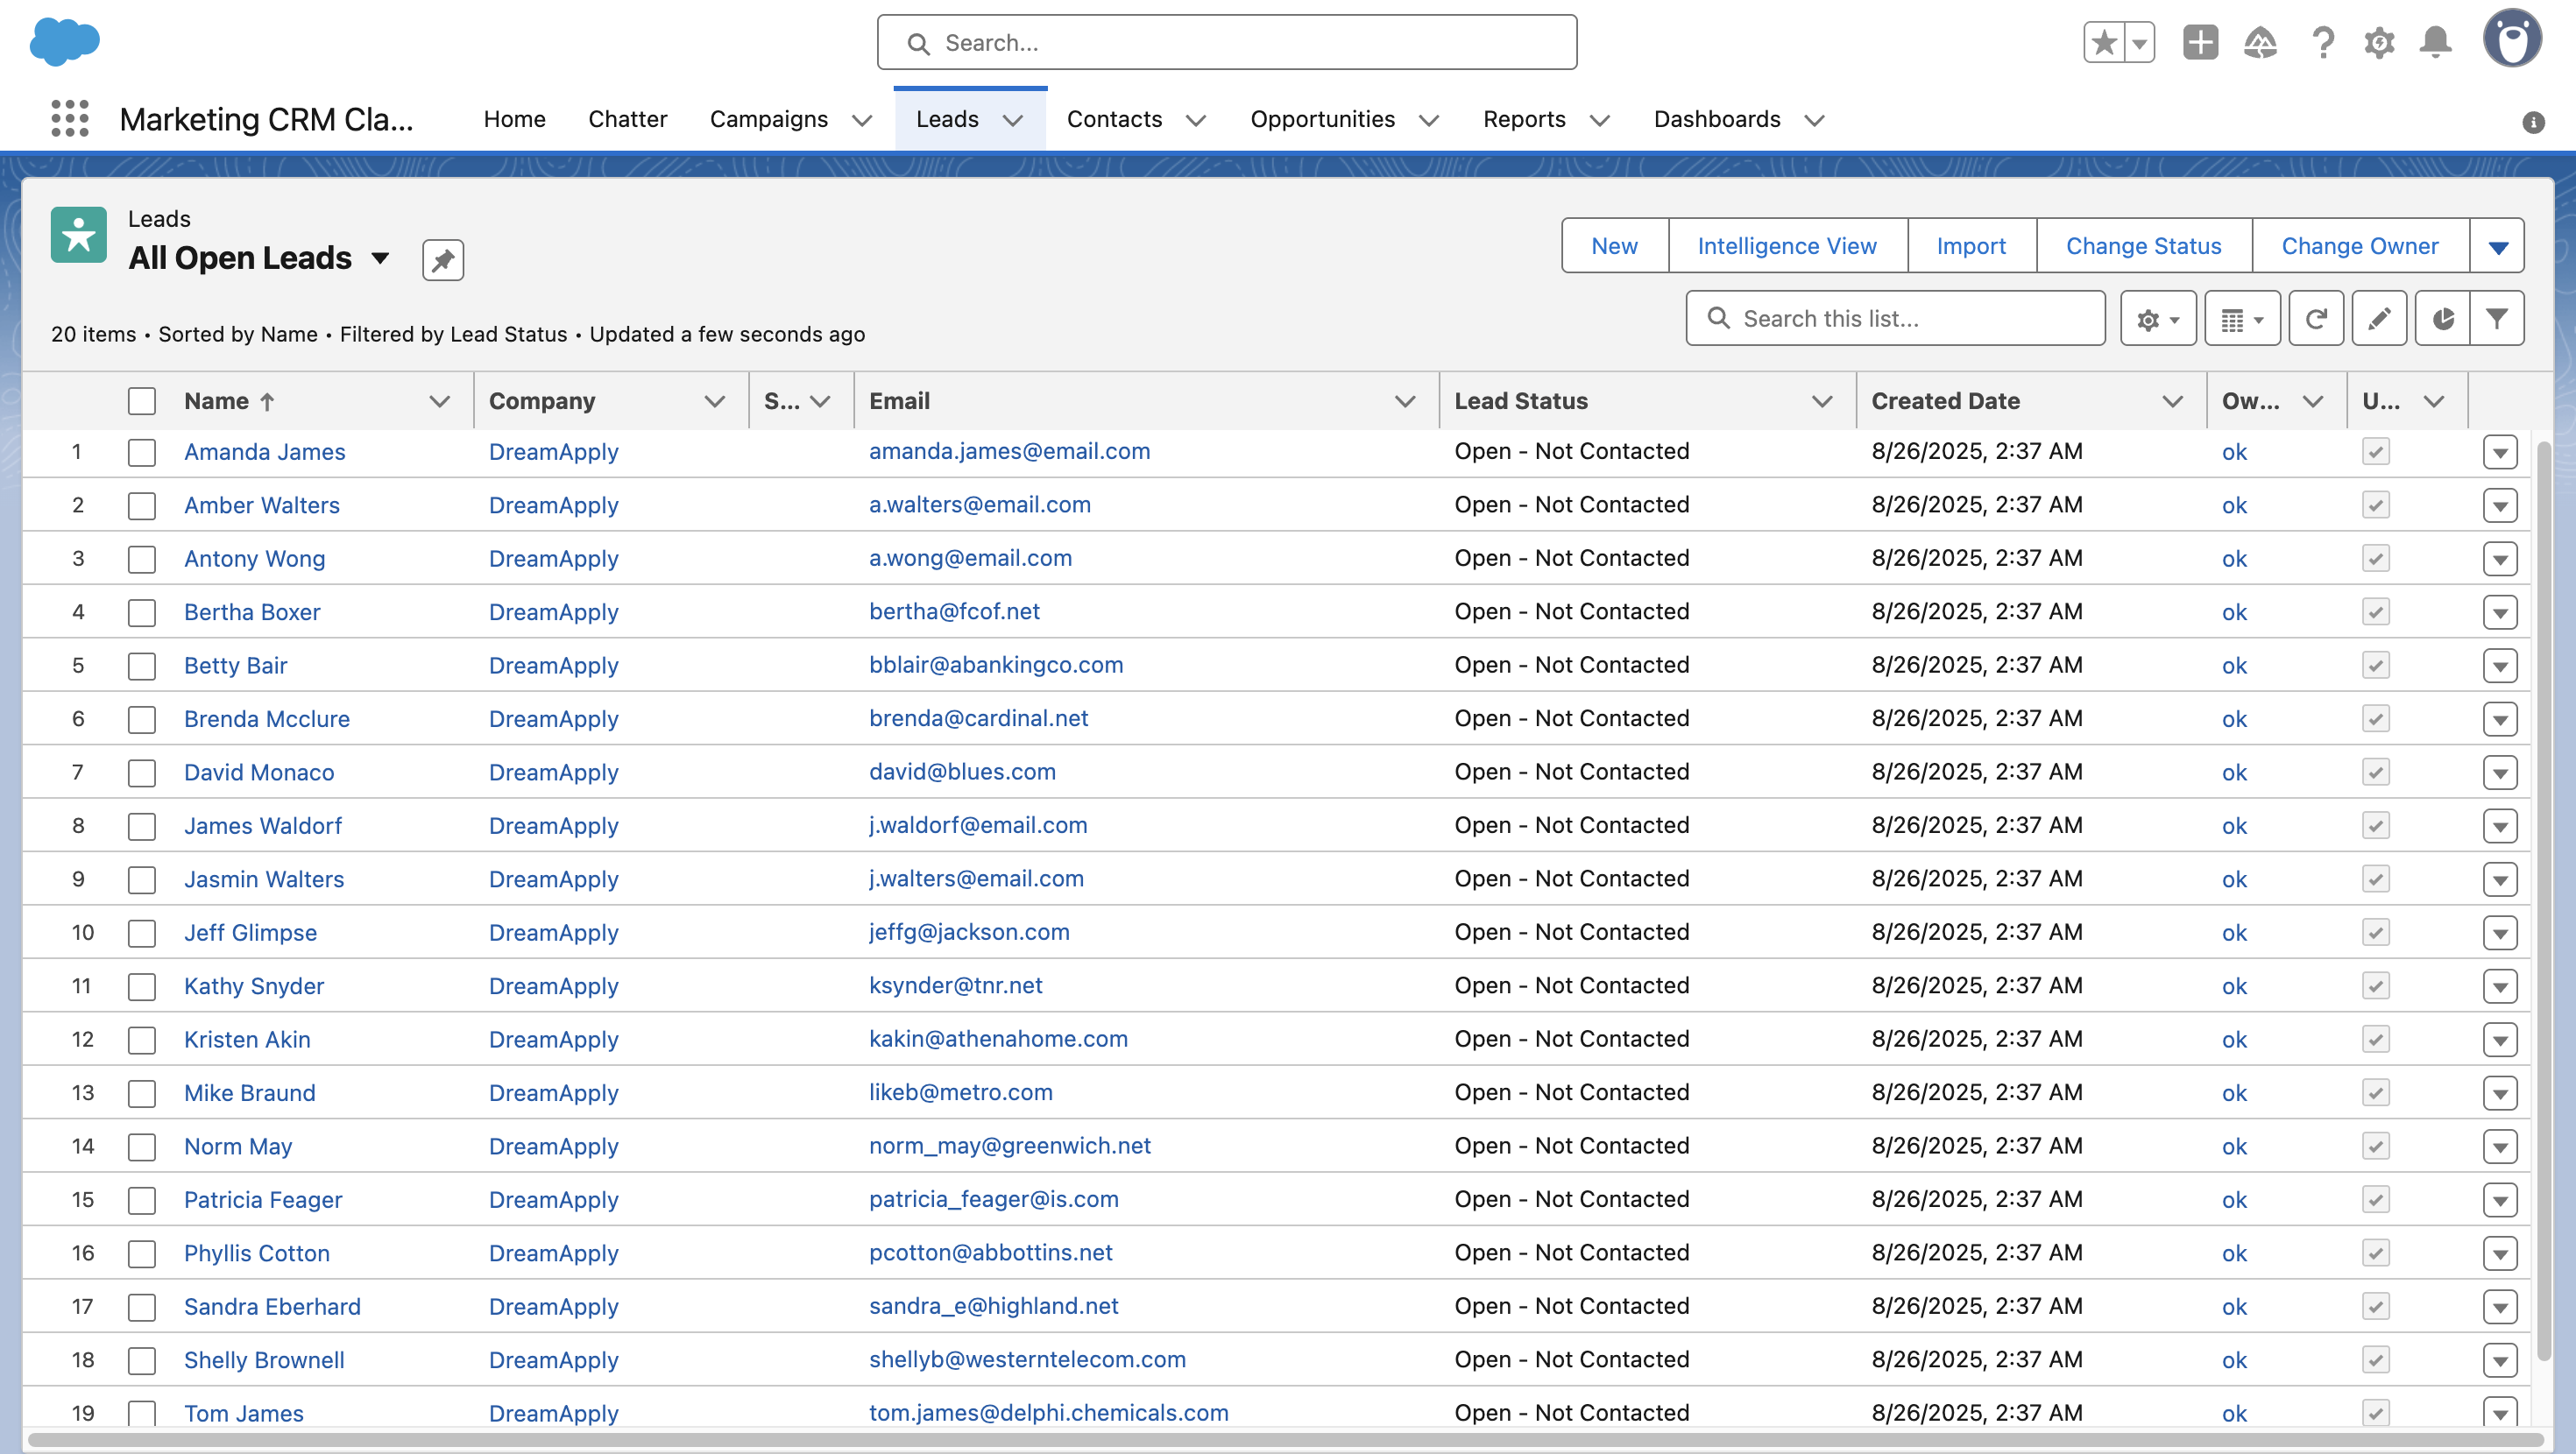Switch to the Opportunities tab
Viewport: 2576px width, 1454px height.
coord(1322,119)
